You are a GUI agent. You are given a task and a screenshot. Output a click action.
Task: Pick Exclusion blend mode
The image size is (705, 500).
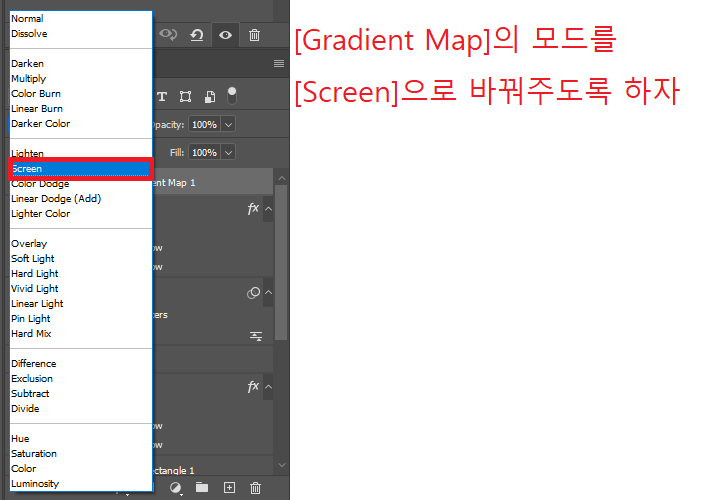point(81,379)
